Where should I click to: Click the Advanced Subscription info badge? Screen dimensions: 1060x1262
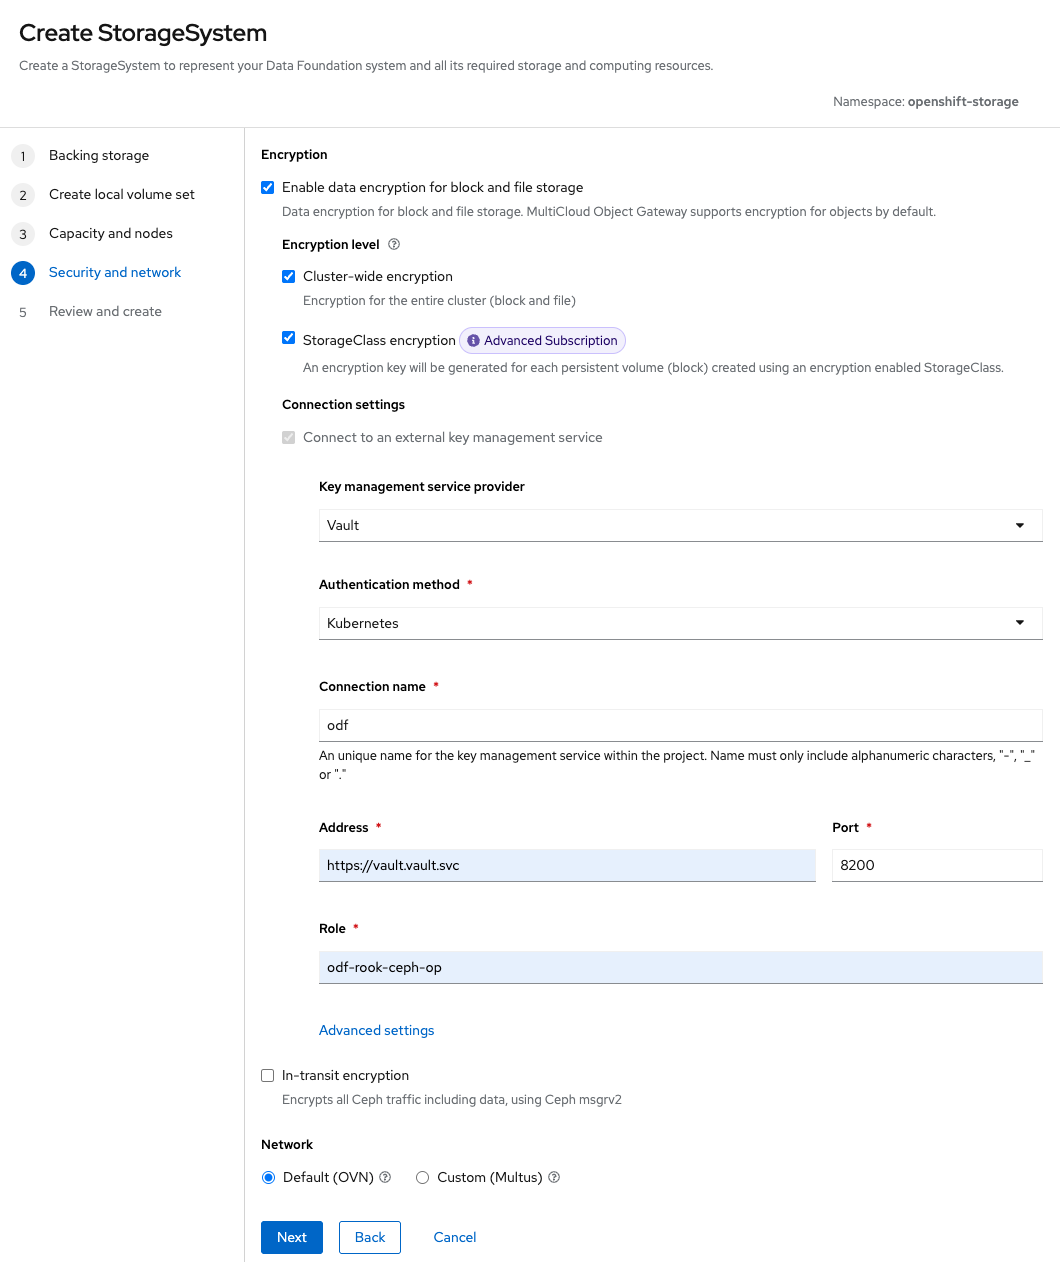tap(542, 341)
